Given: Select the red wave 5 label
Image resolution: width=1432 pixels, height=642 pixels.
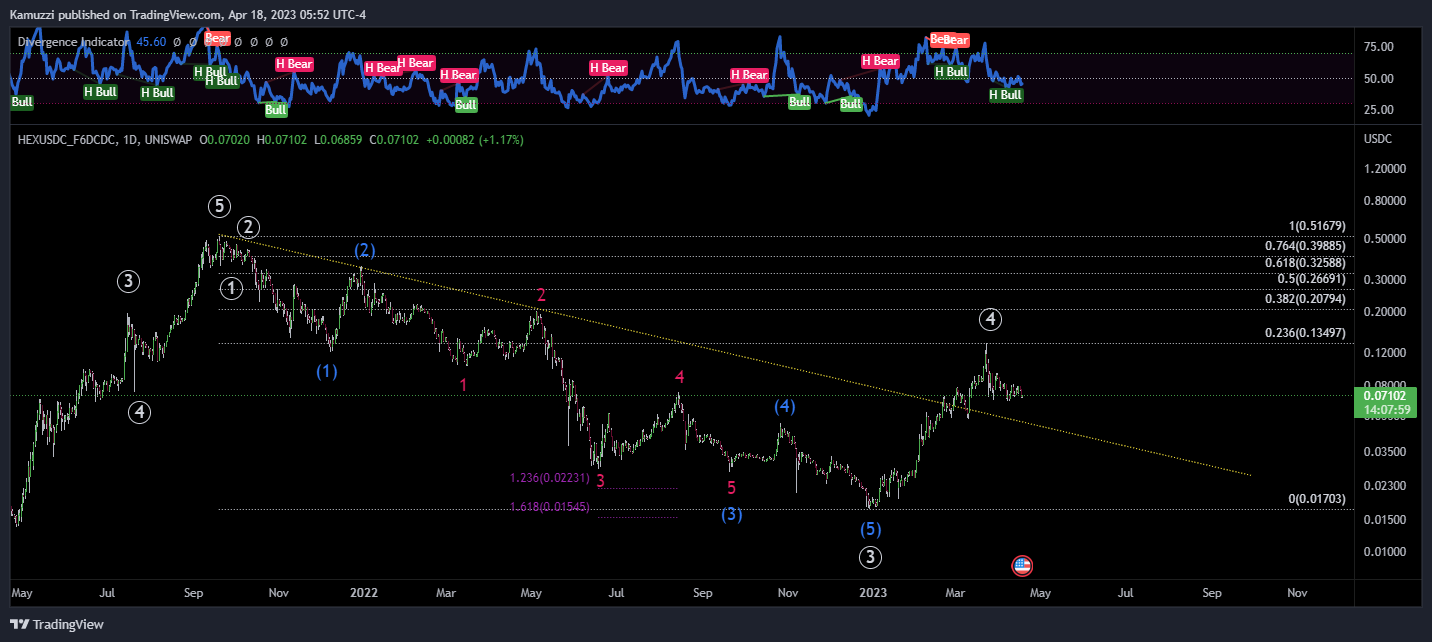Looking at the screenshot, I should point(732,488).
